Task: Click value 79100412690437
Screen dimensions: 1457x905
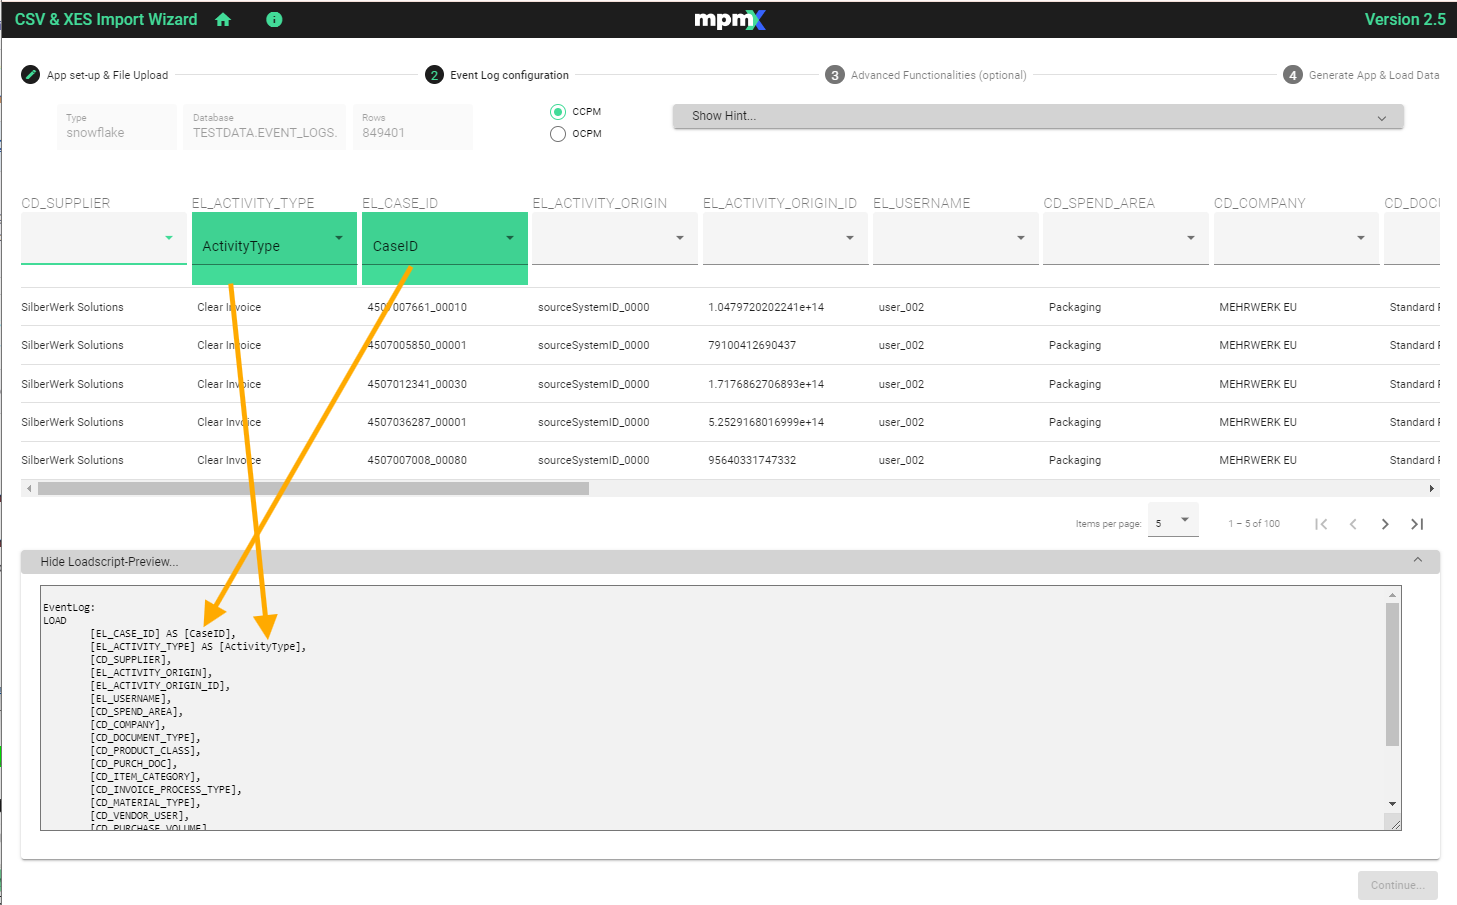Action: 752,345
